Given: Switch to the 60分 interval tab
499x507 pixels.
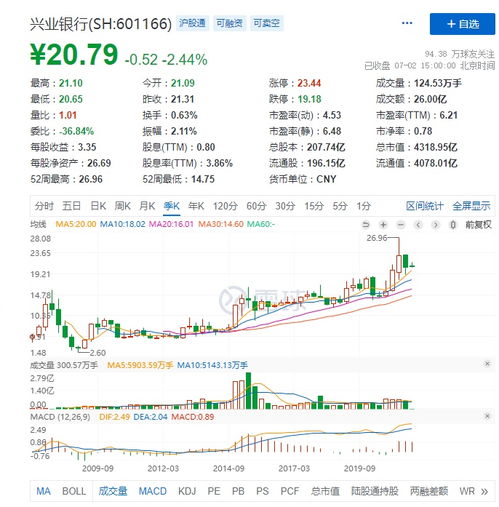Looking at the screenshot, I should (256, 206).
